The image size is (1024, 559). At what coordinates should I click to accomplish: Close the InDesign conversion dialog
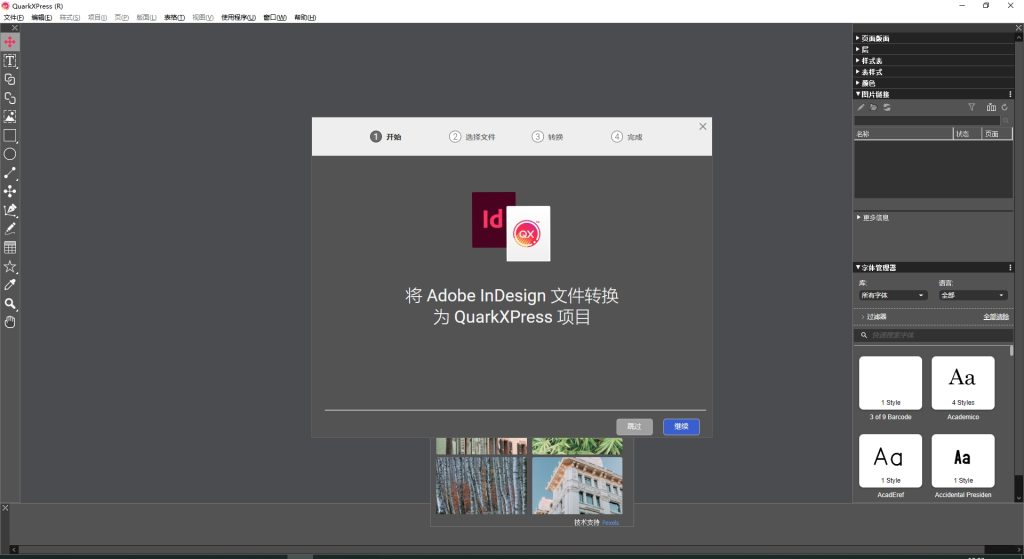(703, 127)
